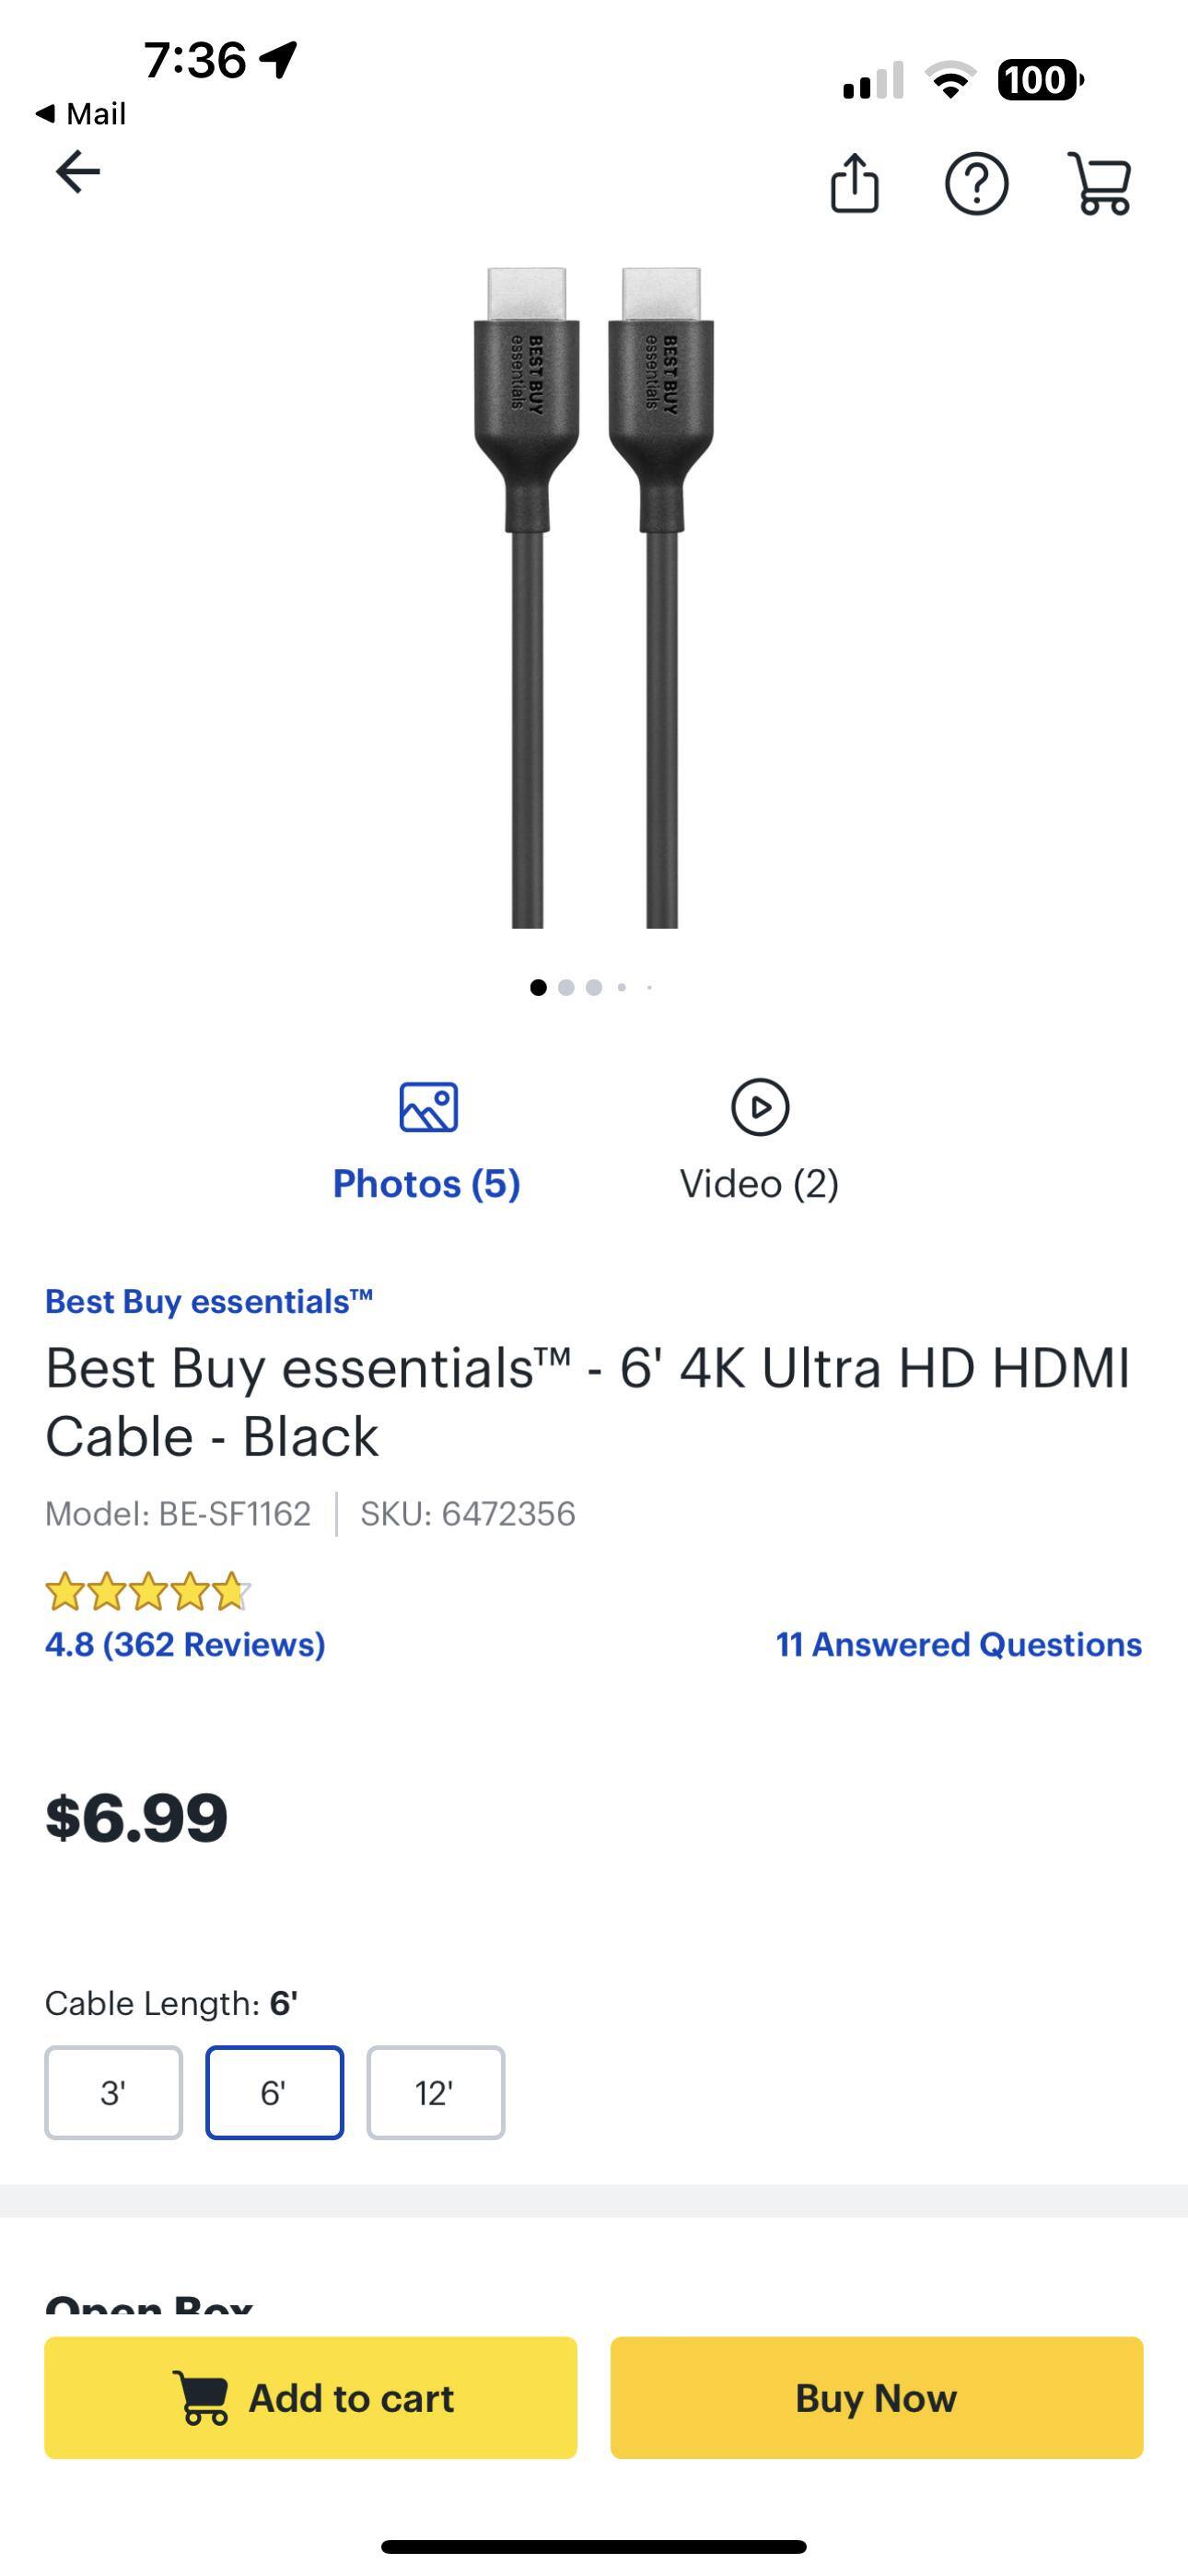This screenshot has width=1188, height=2576.
Task: Open the share sheet icon
Action: pyautogui.click(x=855, y=183)
